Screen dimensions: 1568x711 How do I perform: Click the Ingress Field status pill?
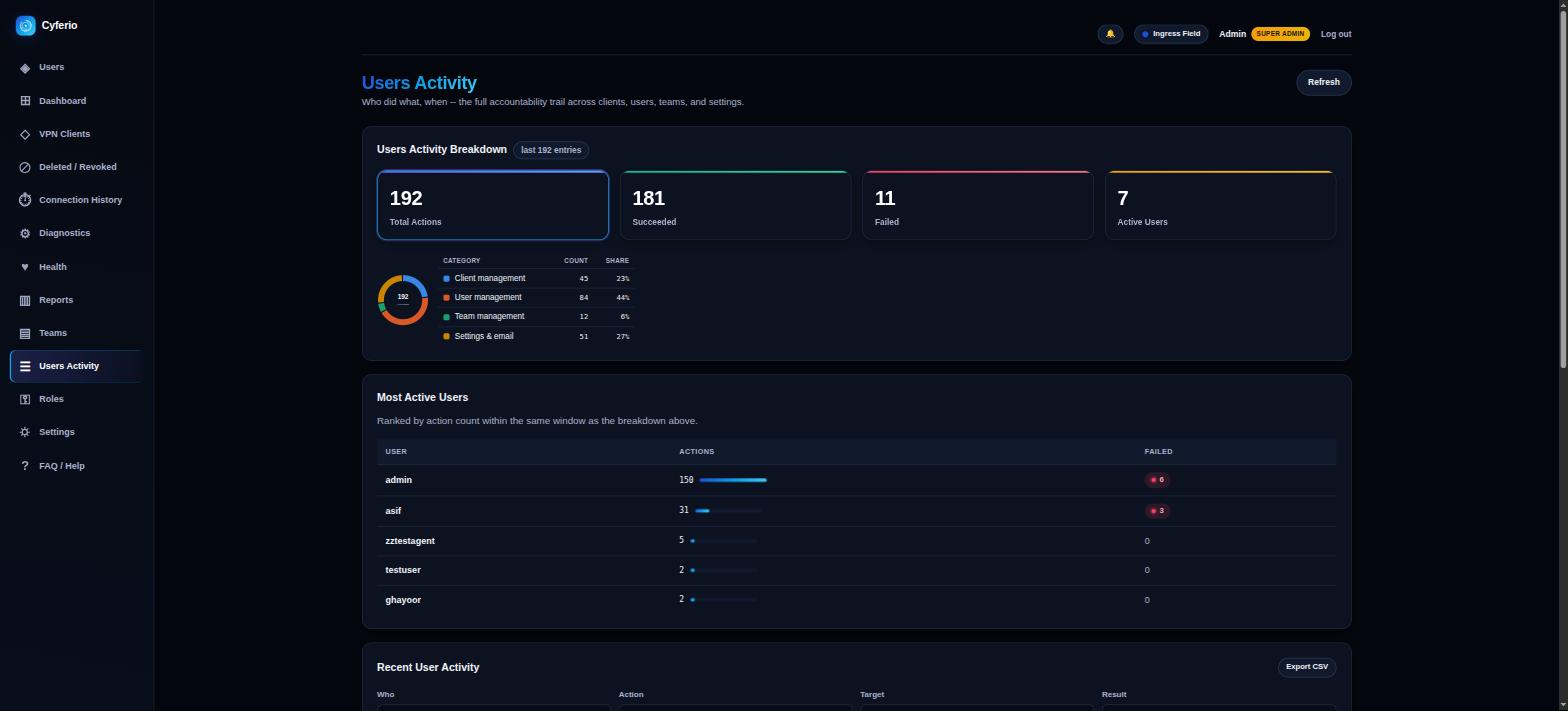point(1171,34)
